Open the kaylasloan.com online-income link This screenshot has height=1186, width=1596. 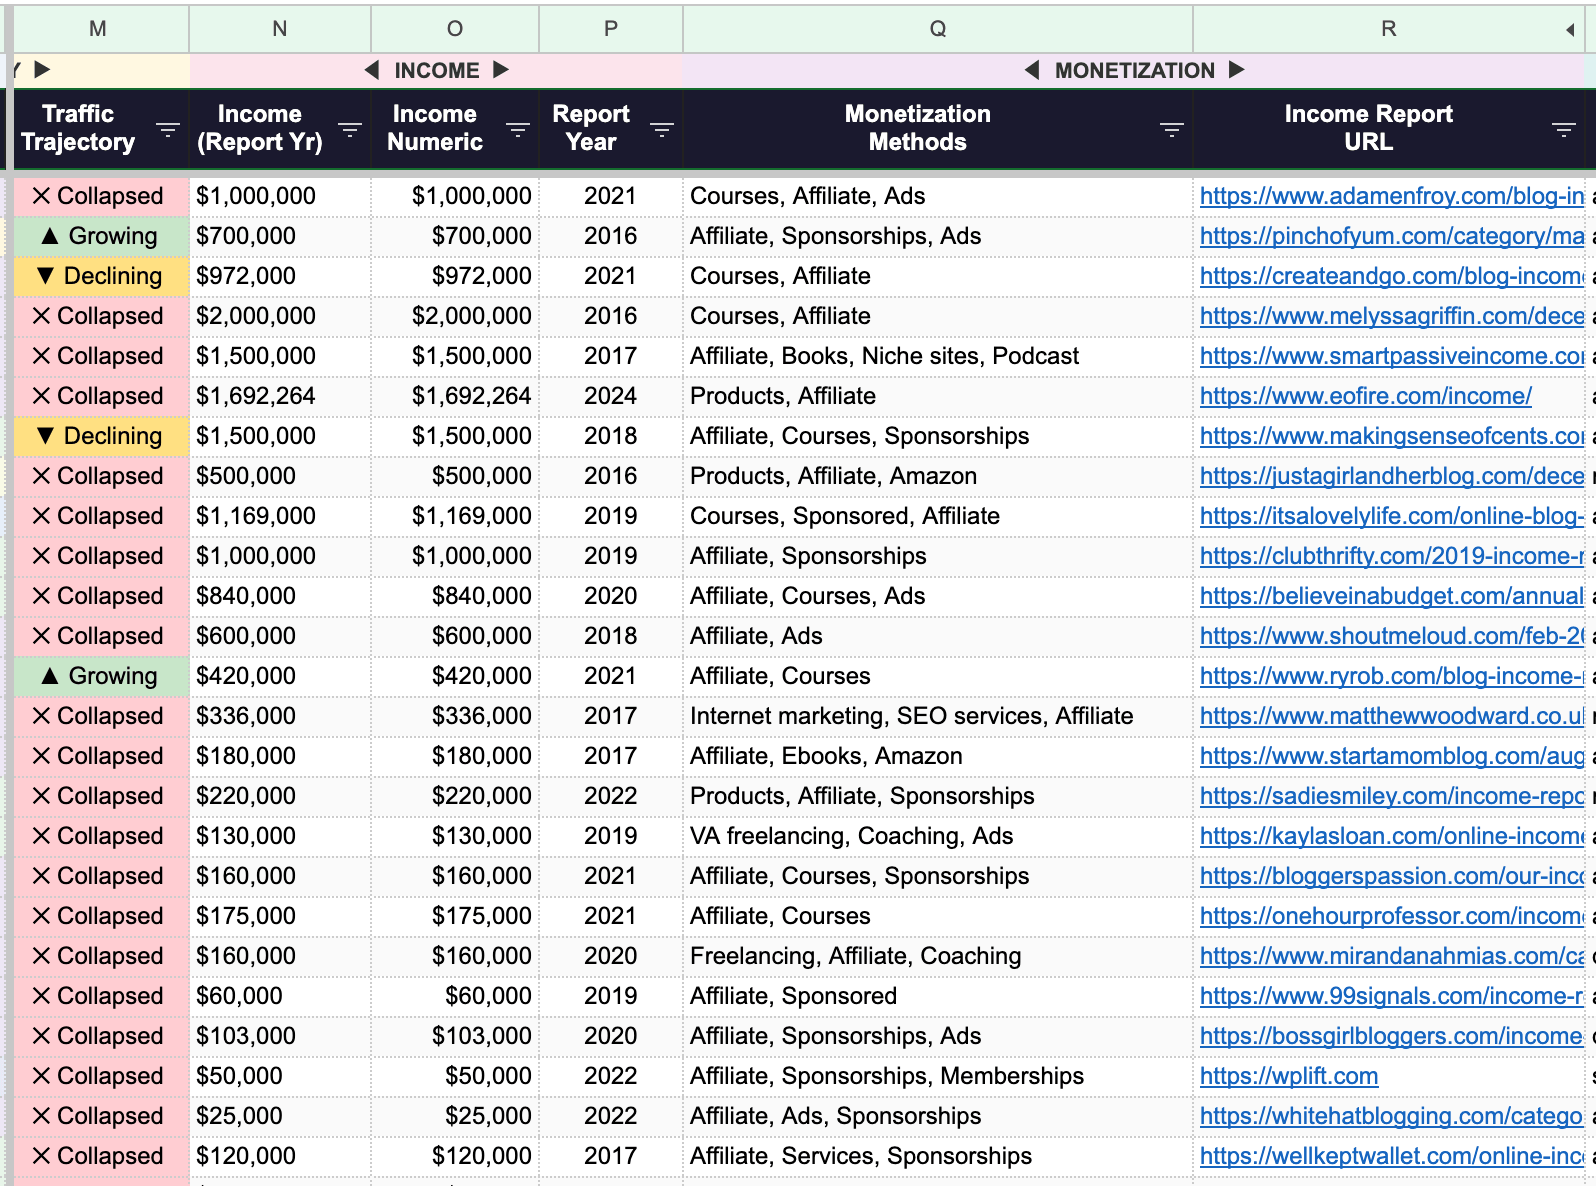click(1391, 836)
